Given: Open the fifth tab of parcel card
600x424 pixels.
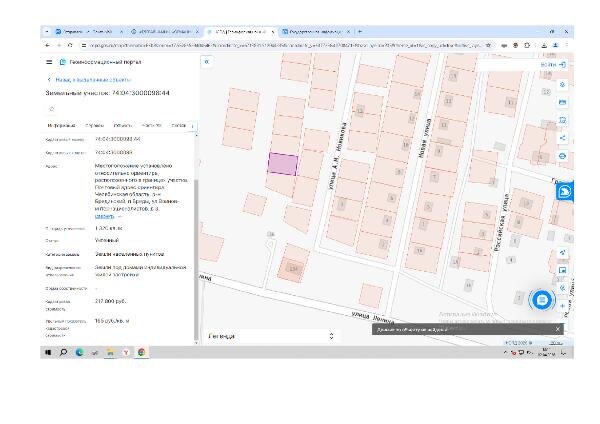Looking at the screenshot, I should click(179, 126).
